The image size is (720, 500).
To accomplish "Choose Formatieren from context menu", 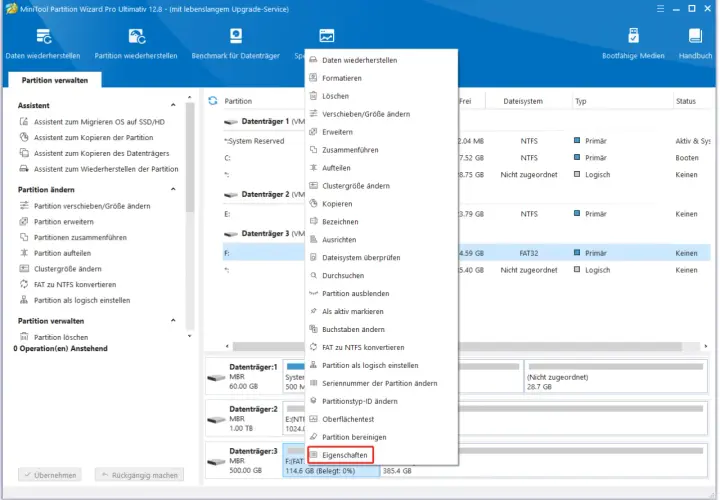I will tap(381, 78).
